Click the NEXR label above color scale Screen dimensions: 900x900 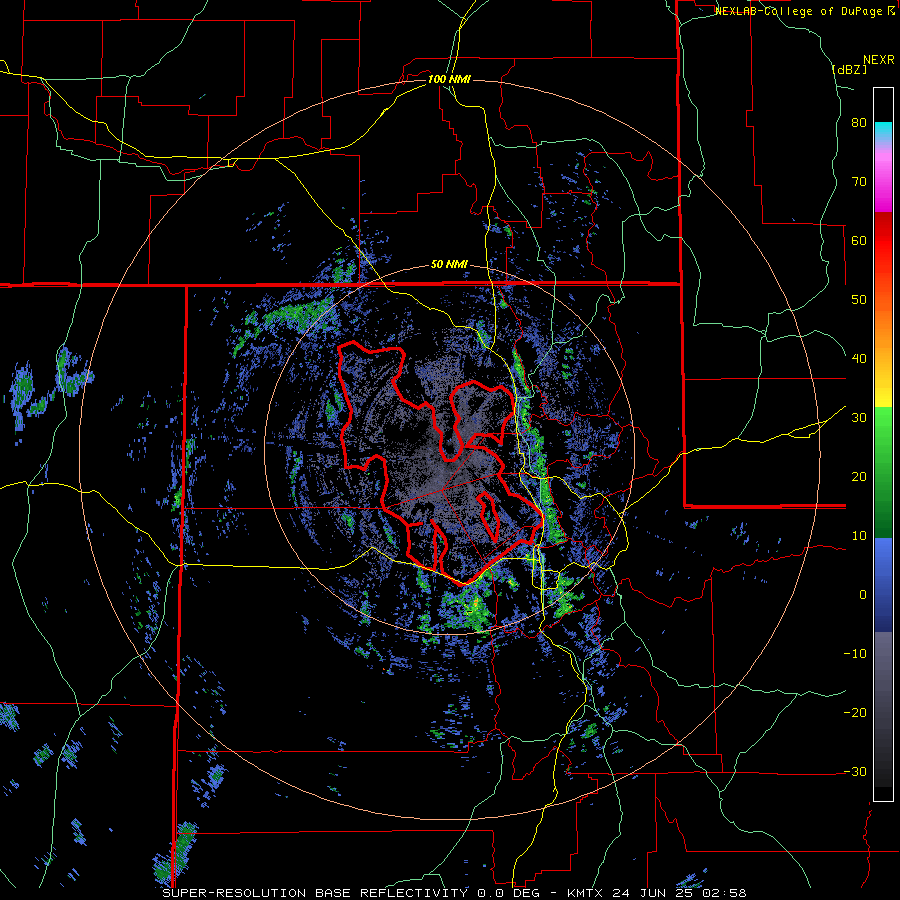[x=878, y=60]
